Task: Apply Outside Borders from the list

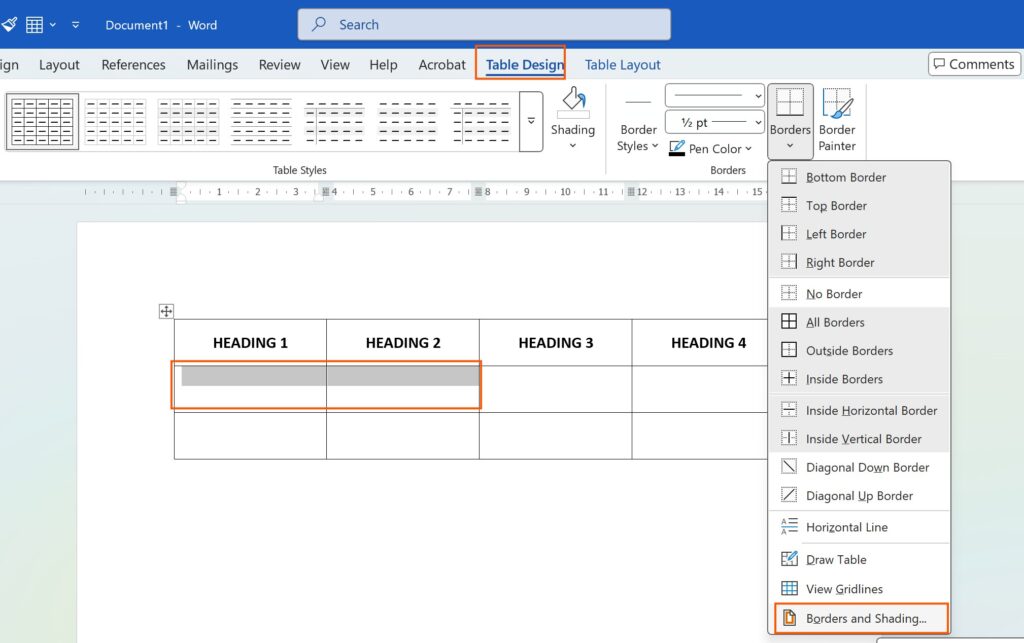Action: [x=849, y=351]
